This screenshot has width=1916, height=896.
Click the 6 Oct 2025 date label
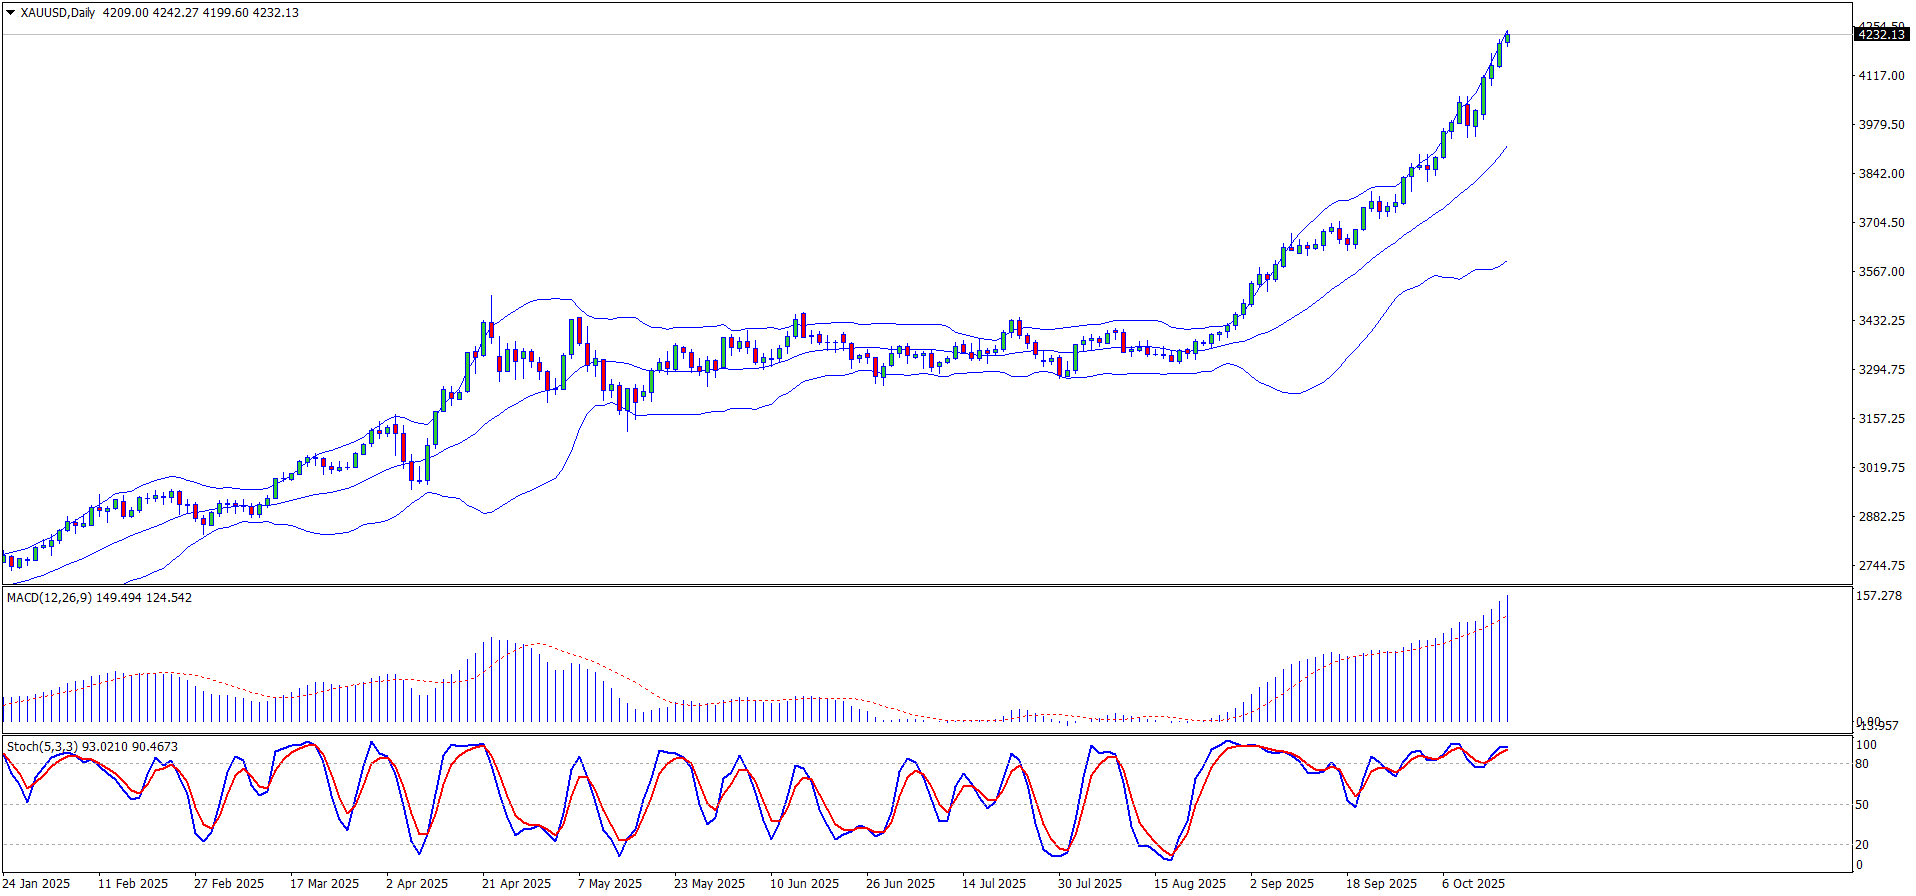pos(1473,883)
